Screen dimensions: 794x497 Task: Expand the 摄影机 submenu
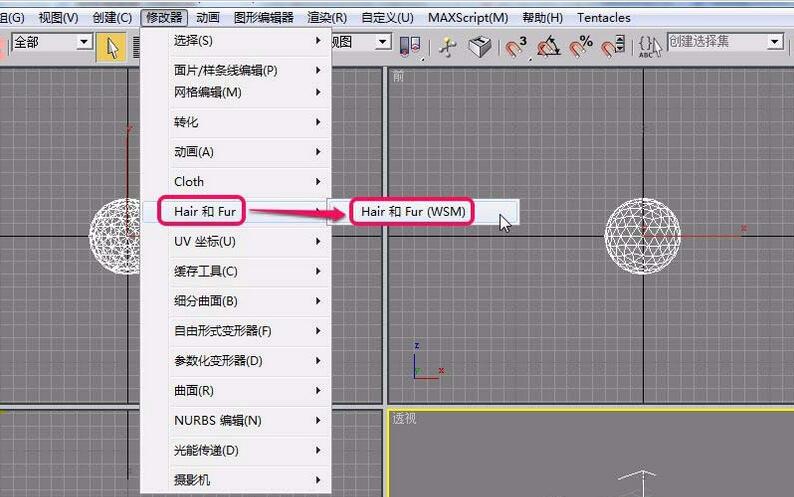pyautogui.click(x=236, y=480)
